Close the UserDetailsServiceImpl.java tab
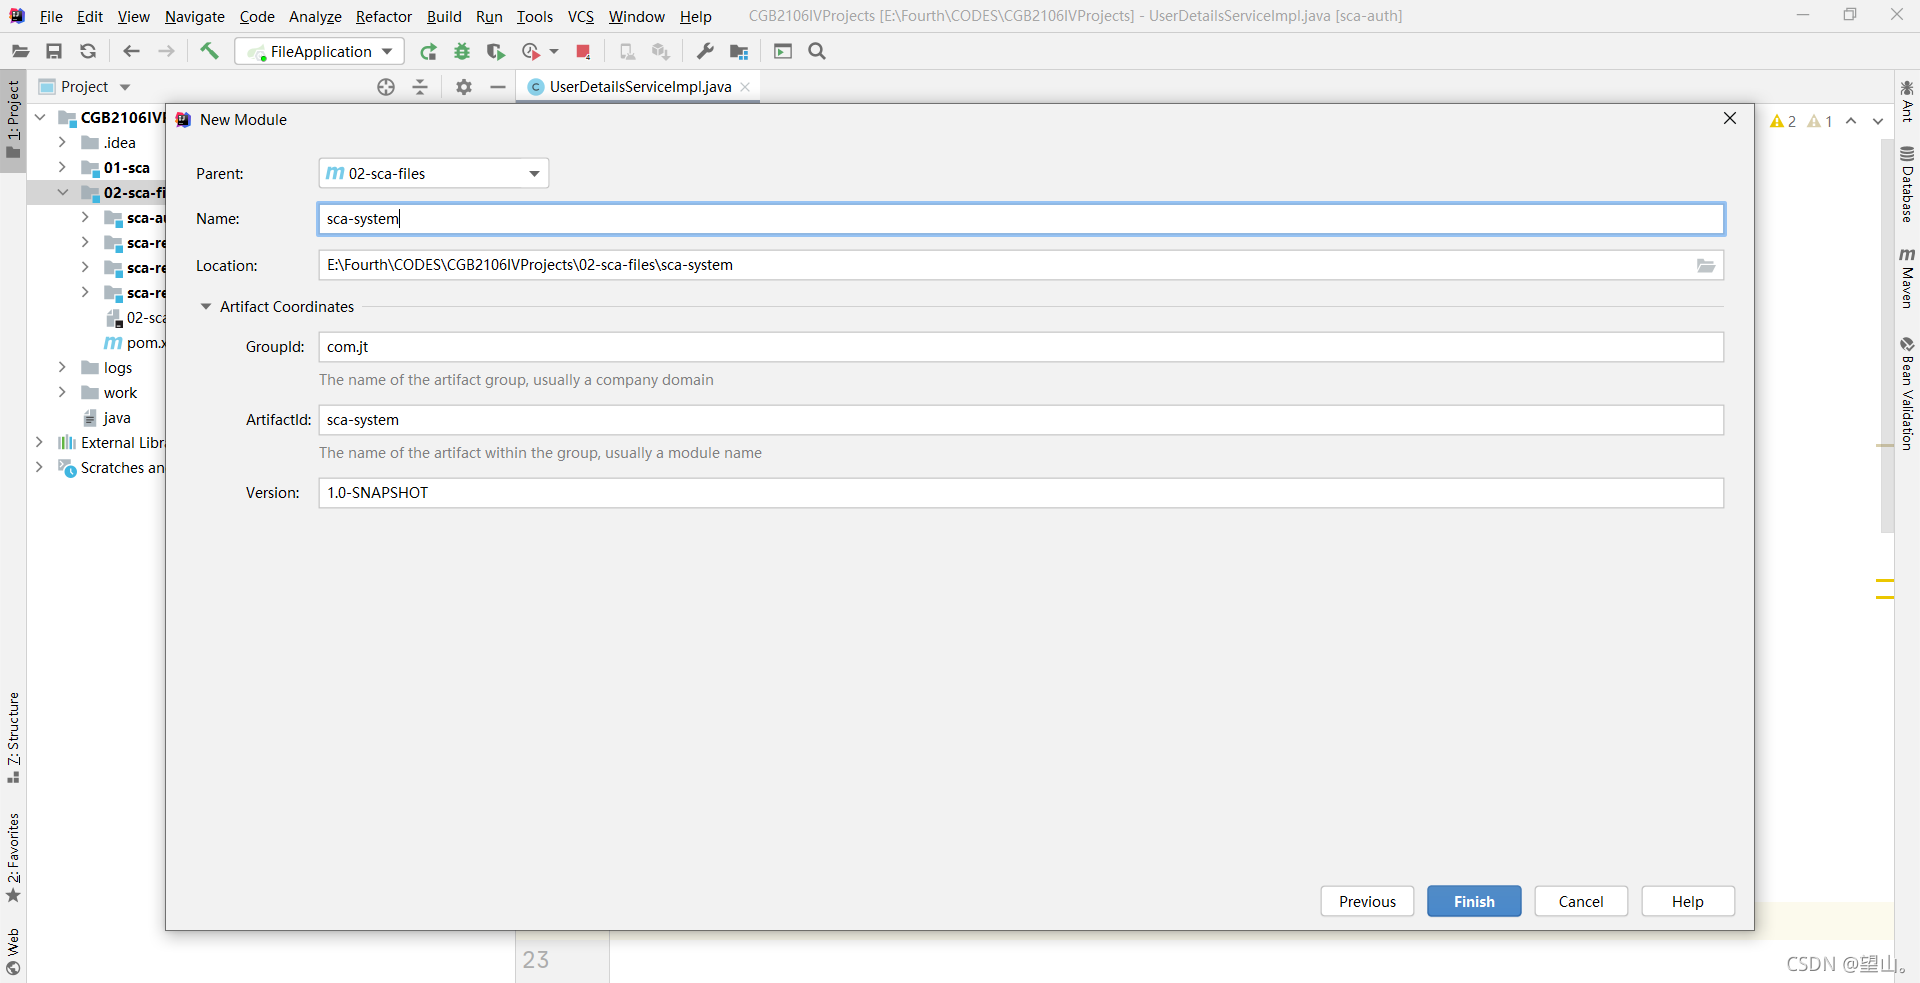The height and width of the screenshot is (983, 1920). pos(746,87)
